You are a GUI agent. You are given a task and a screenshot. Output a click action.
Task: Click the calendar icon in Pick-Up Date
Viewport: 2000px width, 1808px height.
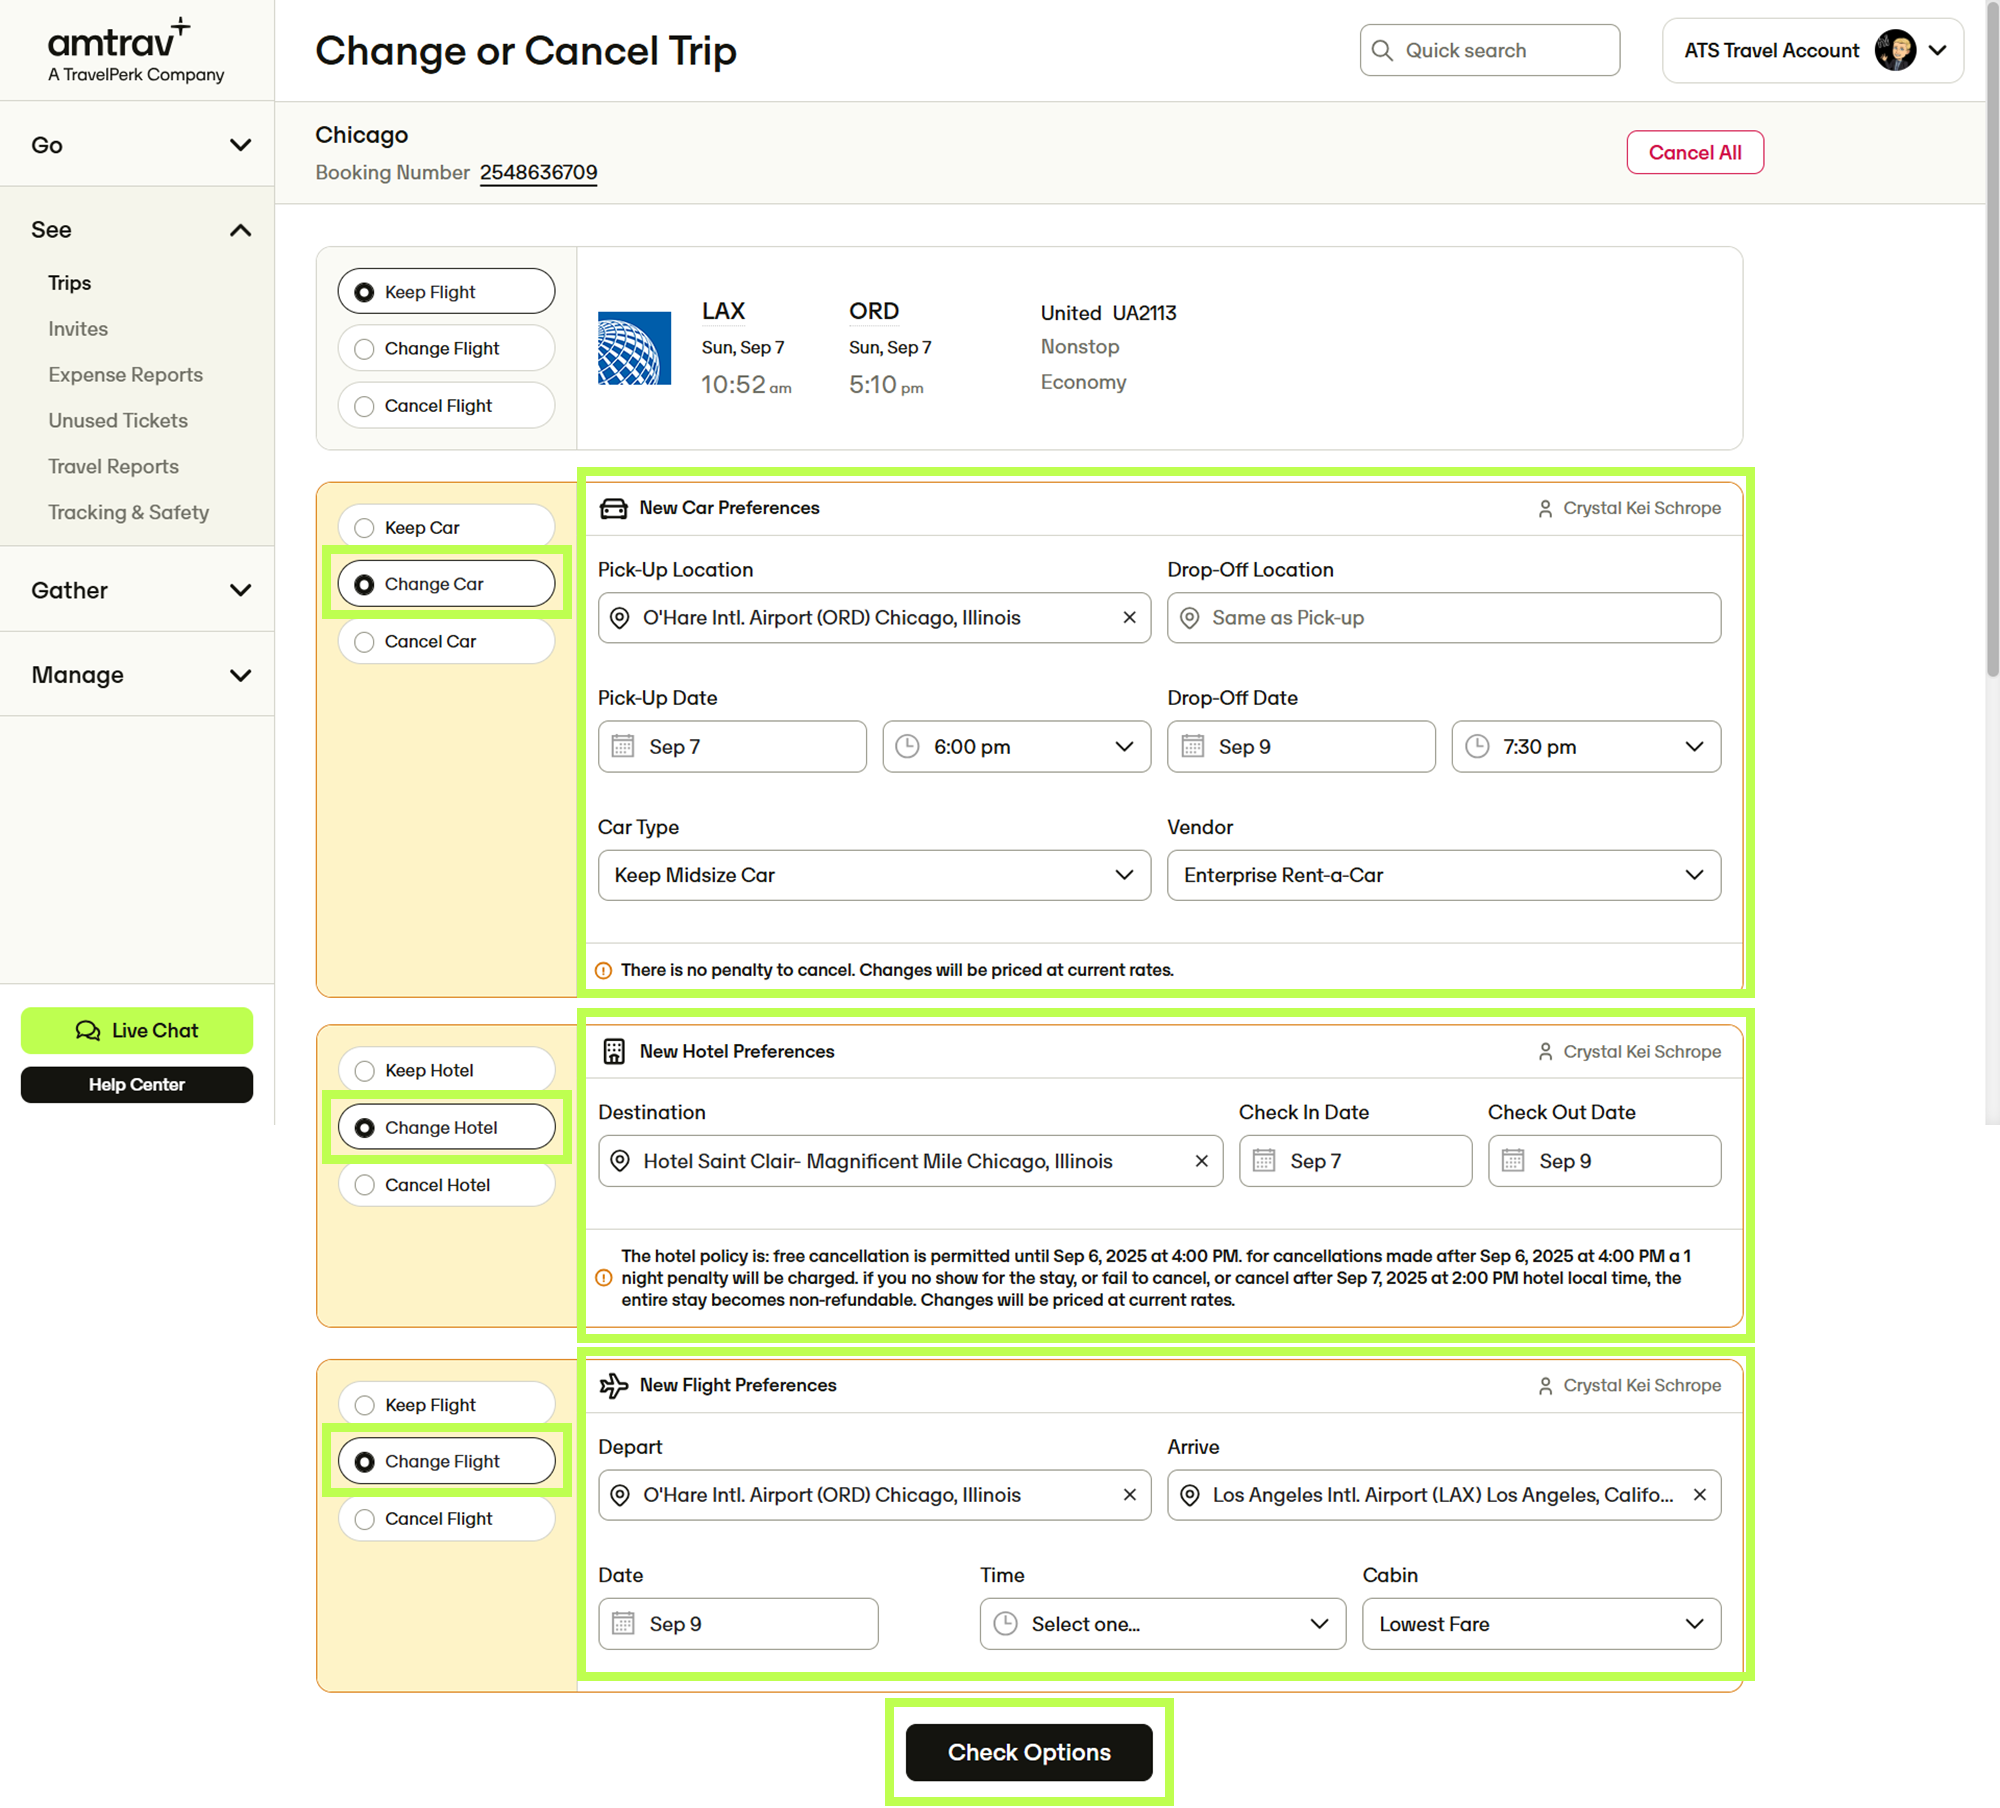(623, 746)
